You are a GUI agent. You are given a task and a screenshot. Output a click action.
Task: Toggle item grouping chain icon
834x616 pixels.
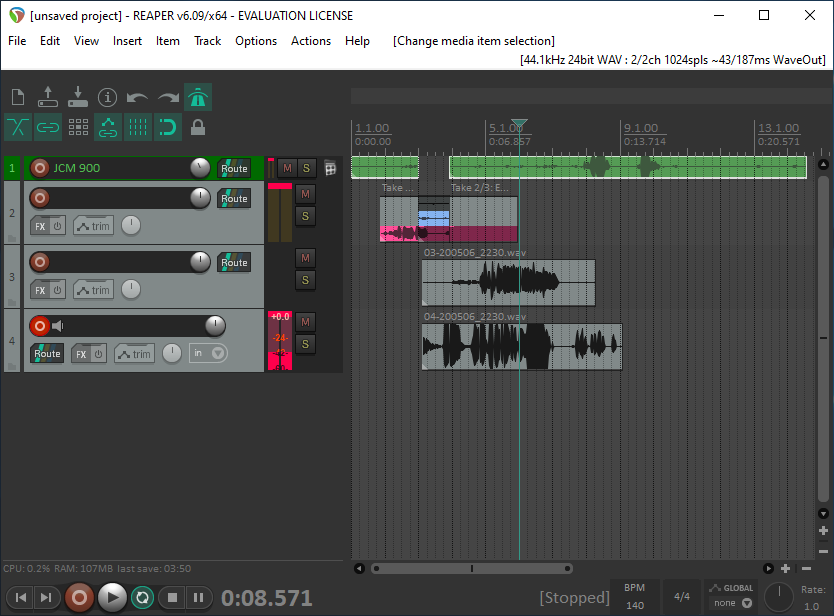tap(48, 128)
